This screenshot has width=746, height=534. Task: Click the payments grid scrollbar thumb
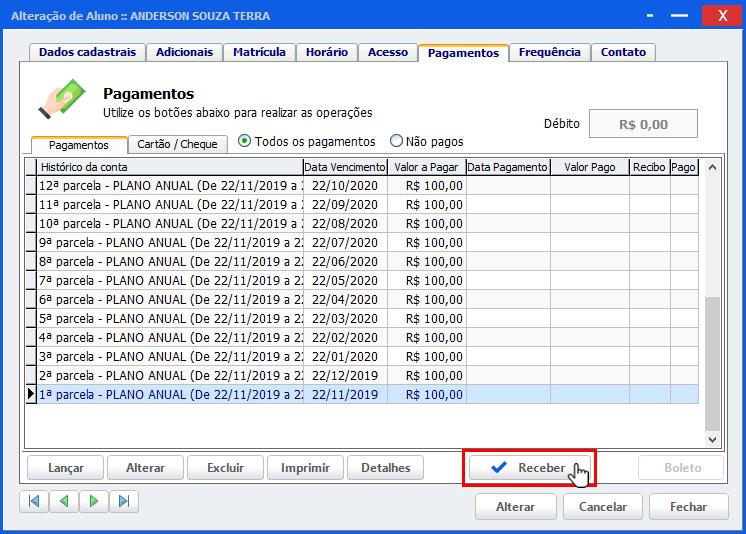pos(712,364)
